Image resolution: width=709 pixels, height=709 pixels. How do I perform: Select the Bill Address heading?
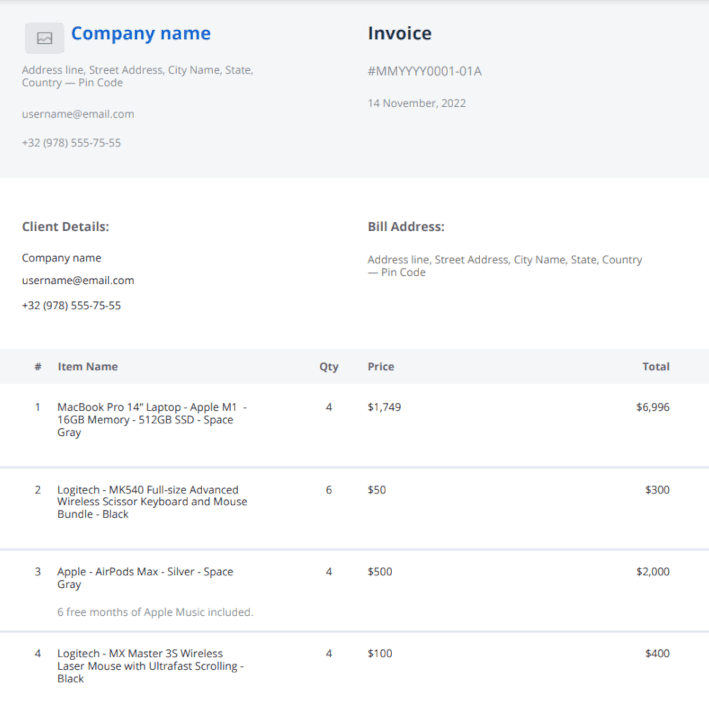pos(406,227)
